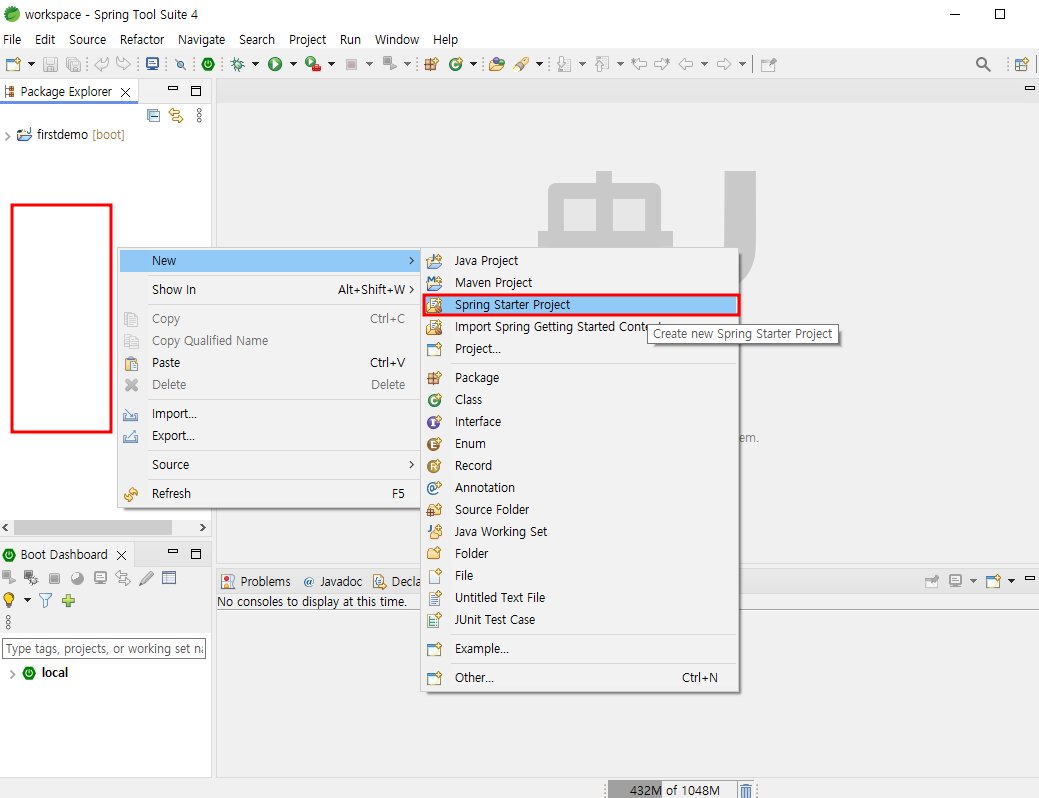Select Refresh in the context menu

(270, 494)
